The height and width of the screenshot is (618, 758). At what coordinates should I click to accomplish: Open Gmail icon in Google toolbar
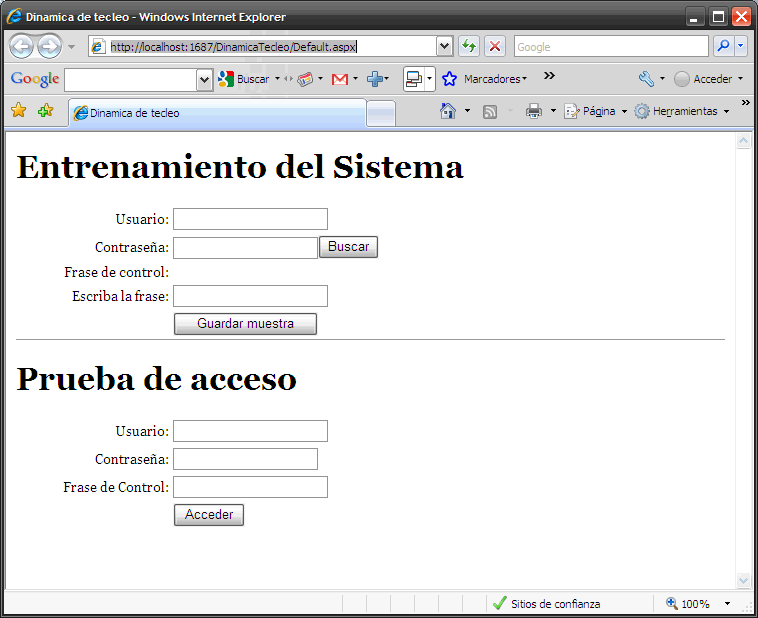click(340, 79)
